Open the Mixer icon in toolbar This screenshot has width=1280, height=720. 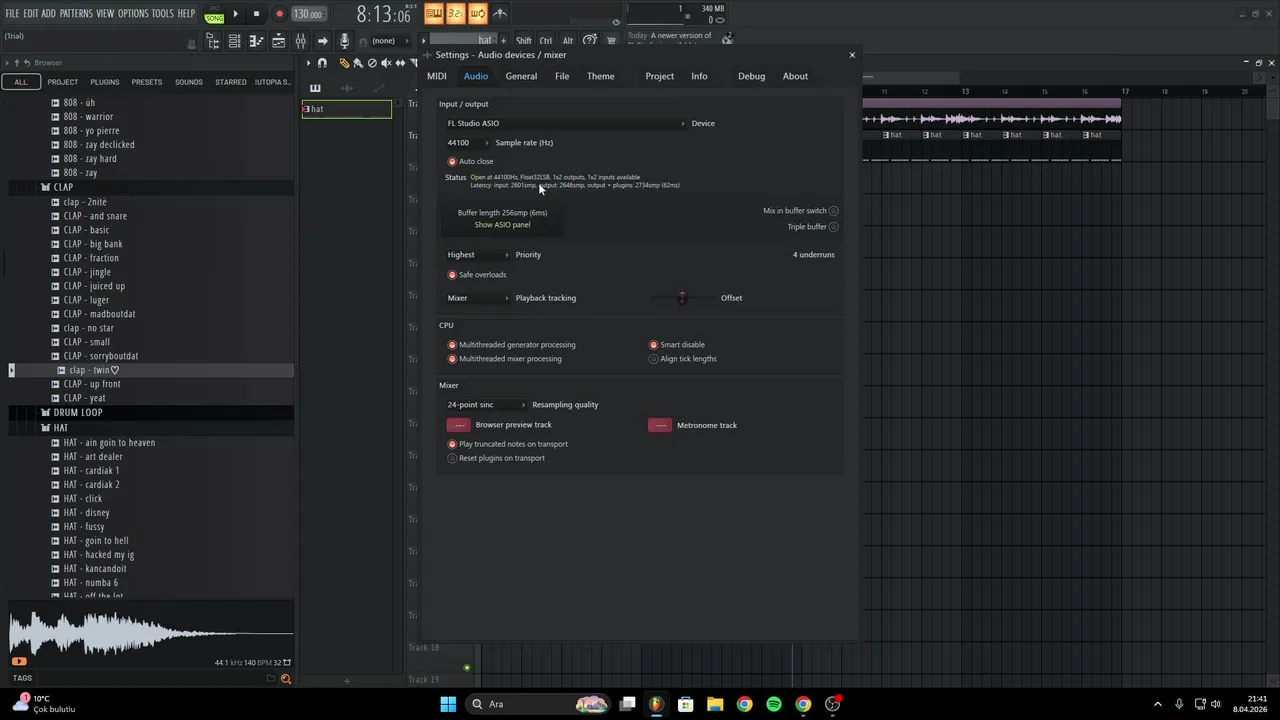[x=300, y=41]
